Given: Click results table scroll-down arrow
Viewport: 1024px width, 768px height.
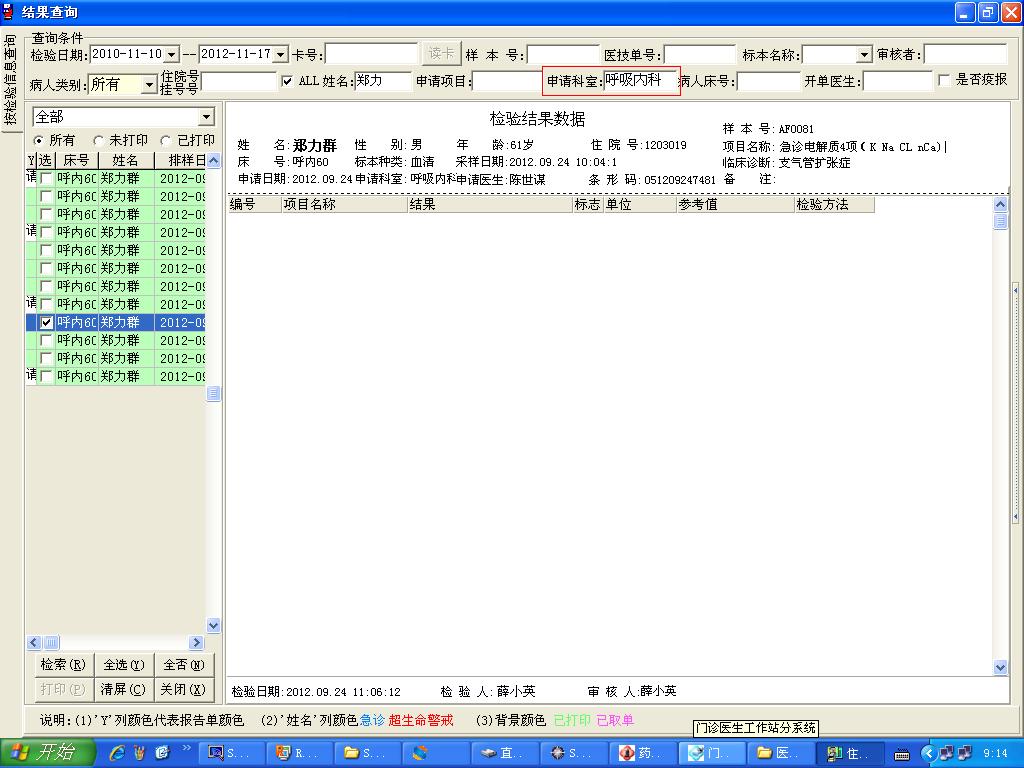Looking at the screenshot, I should coord(1000,667).
